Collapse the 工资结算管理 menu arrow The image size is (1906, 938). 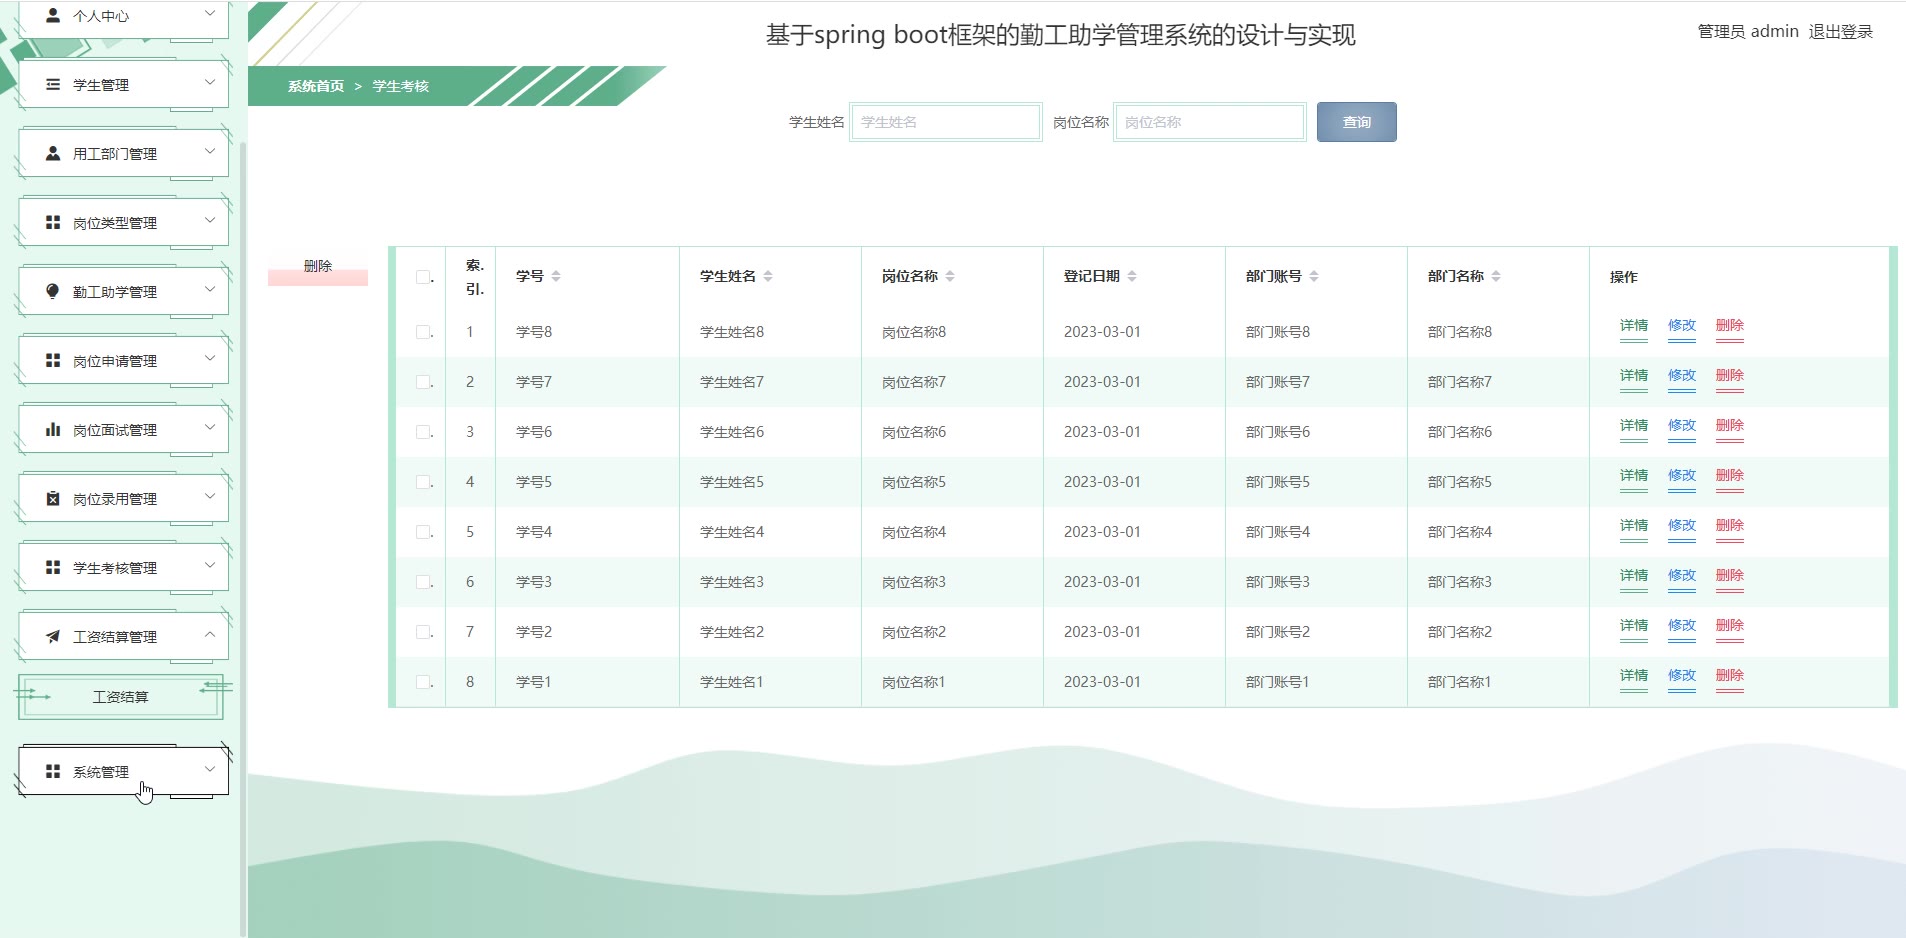coord(210,635)
